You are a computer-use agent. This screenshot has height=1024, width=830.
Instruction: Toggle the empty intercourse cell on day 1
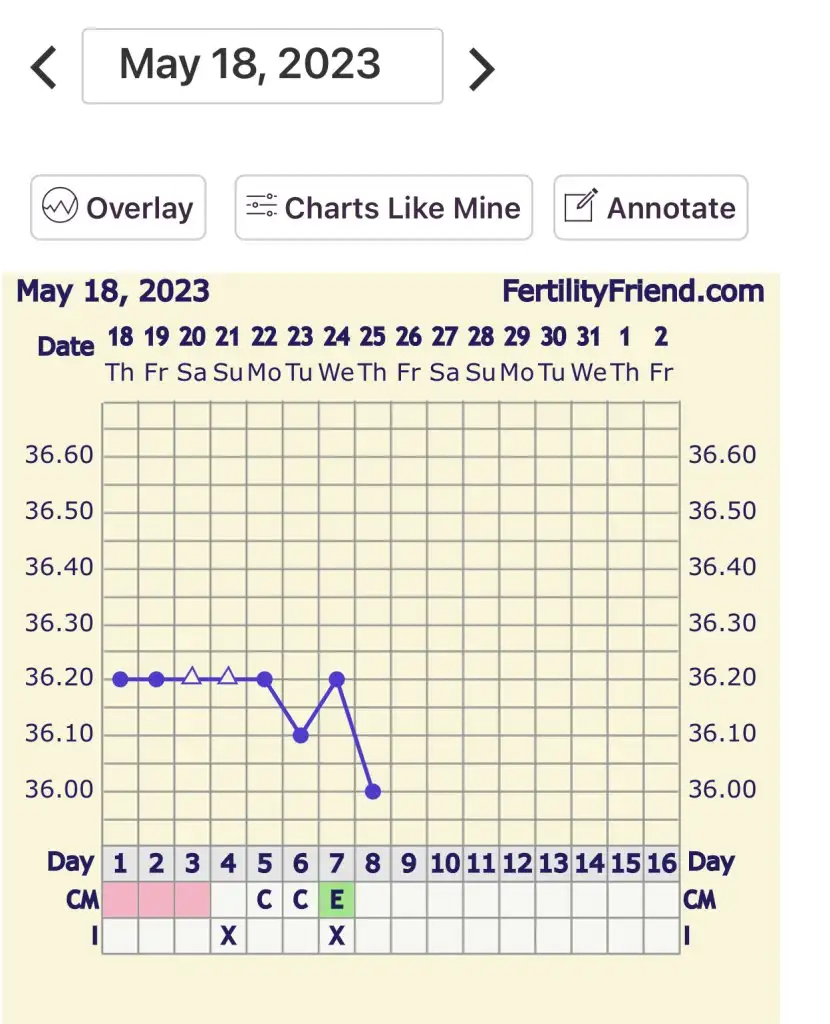pyautogui.click(x=120, y=936)
